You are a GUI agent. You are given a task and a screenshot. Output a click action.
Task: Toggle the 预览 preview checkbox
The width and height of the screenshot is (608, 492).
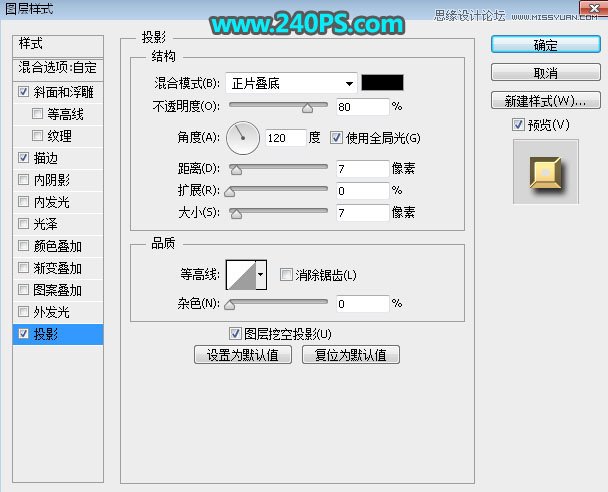point(518,125)
